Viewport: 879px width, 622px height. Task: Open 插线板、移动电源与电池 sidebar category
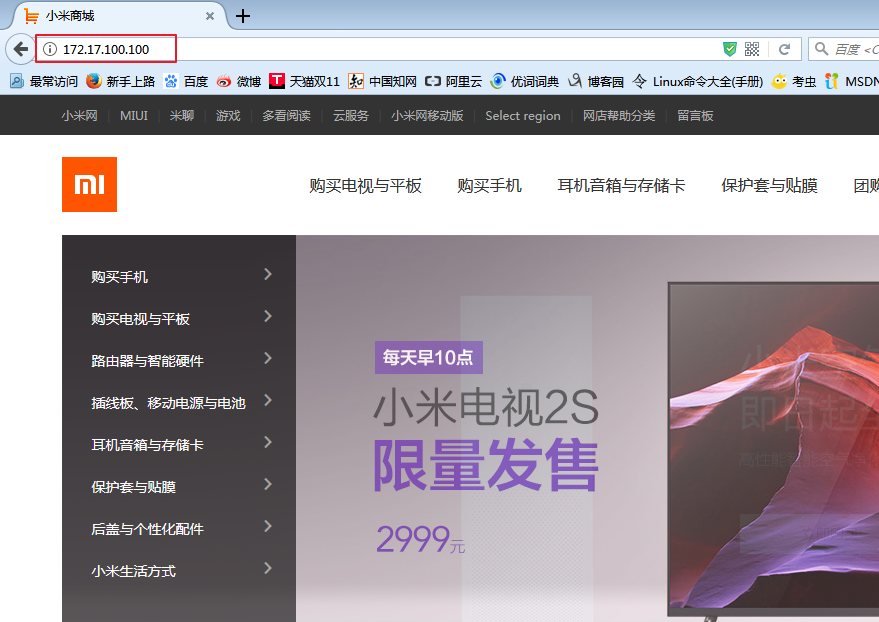pyautogui.click(x=169, y=403)
